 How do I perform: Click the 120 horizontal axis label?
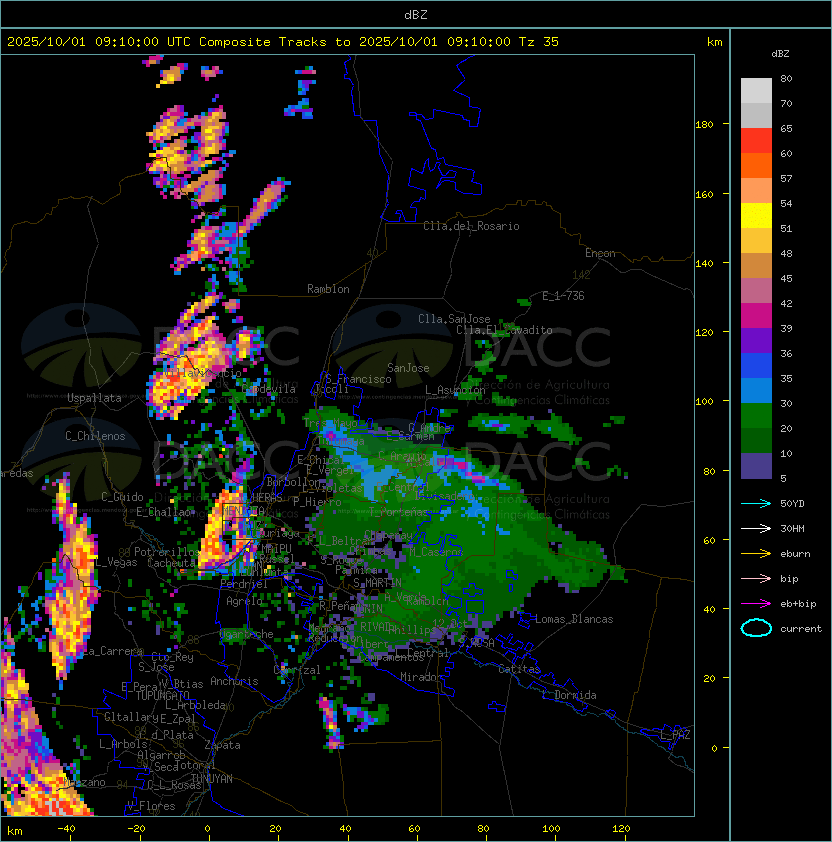point(621,828)
